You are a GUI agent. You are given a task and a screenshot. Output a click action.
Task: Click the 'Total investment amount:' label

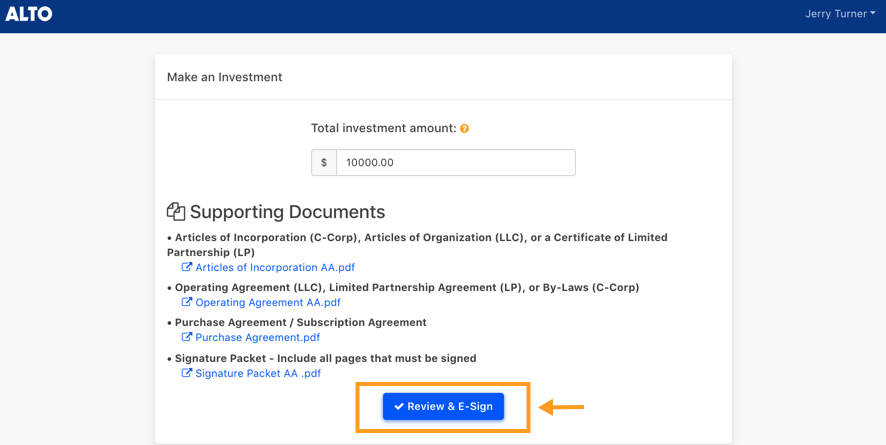coord(384,129)
